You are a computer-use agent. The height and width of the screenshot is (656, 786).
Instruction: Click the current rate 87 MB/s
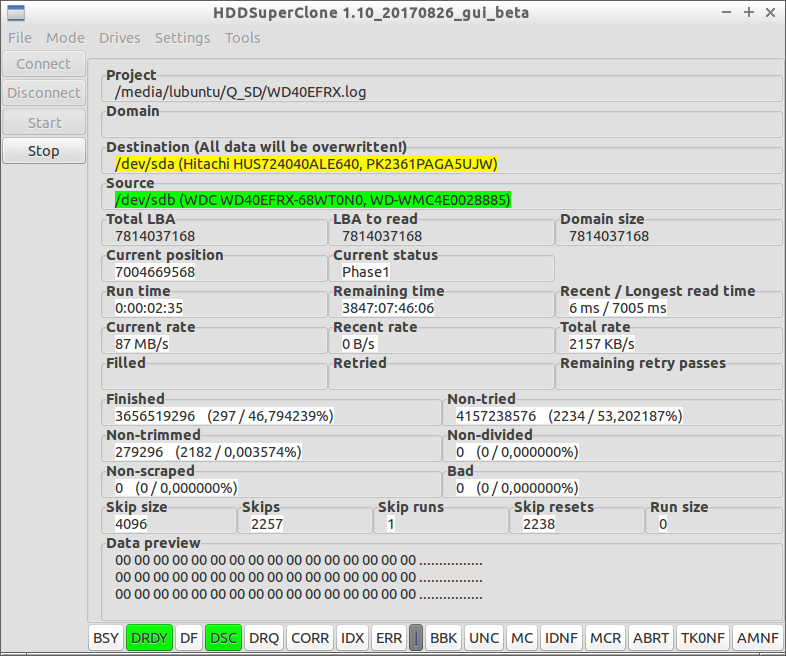(x=142, y=344)
